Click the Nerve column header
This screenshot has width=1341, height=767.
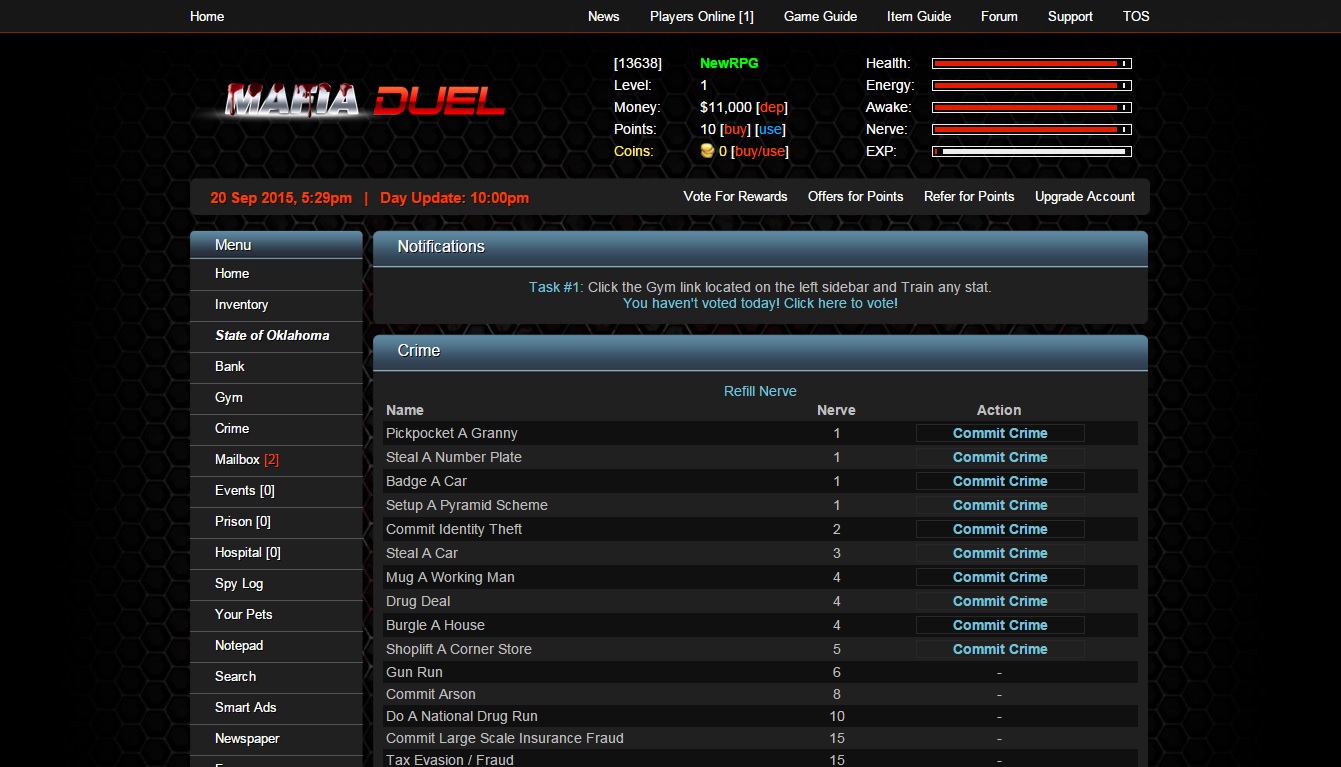(836, 410)
